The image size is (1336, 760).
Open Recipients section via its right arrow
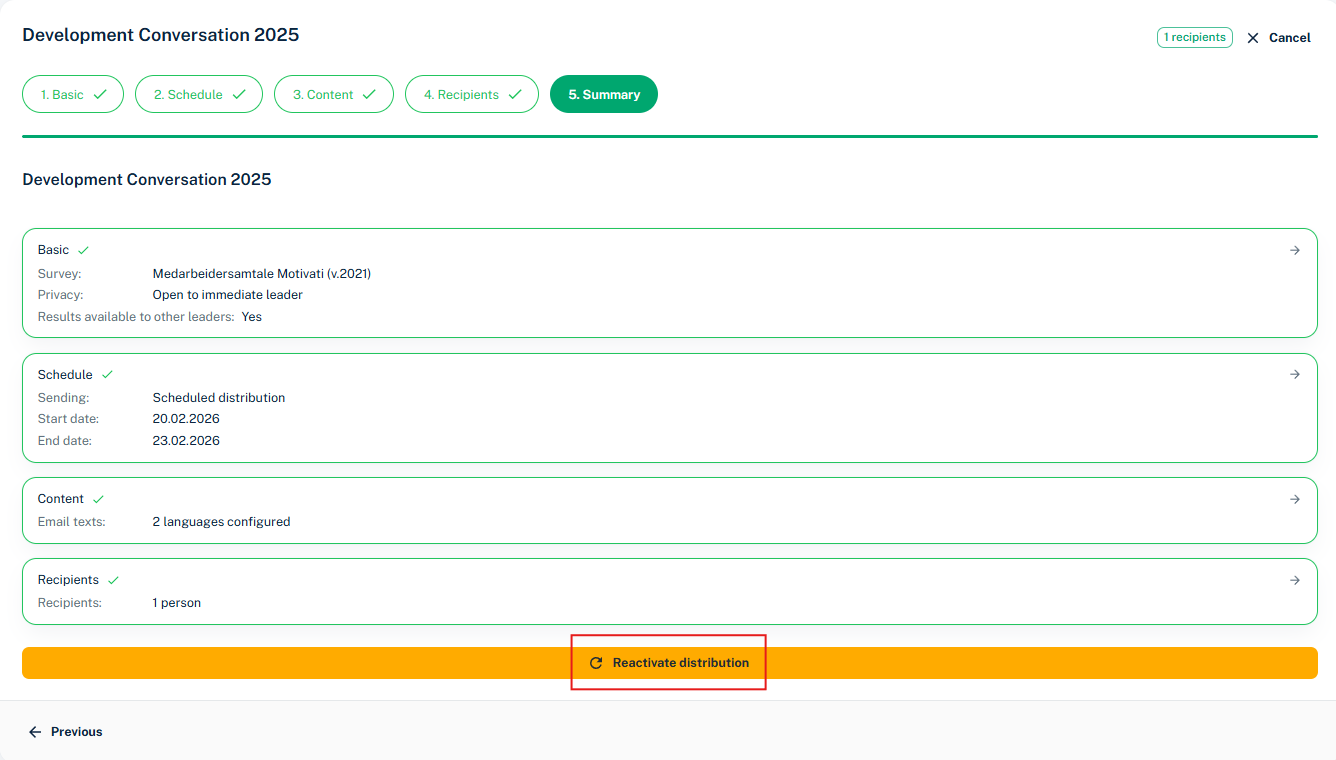pyautogui.click(x=1295, y=580)
